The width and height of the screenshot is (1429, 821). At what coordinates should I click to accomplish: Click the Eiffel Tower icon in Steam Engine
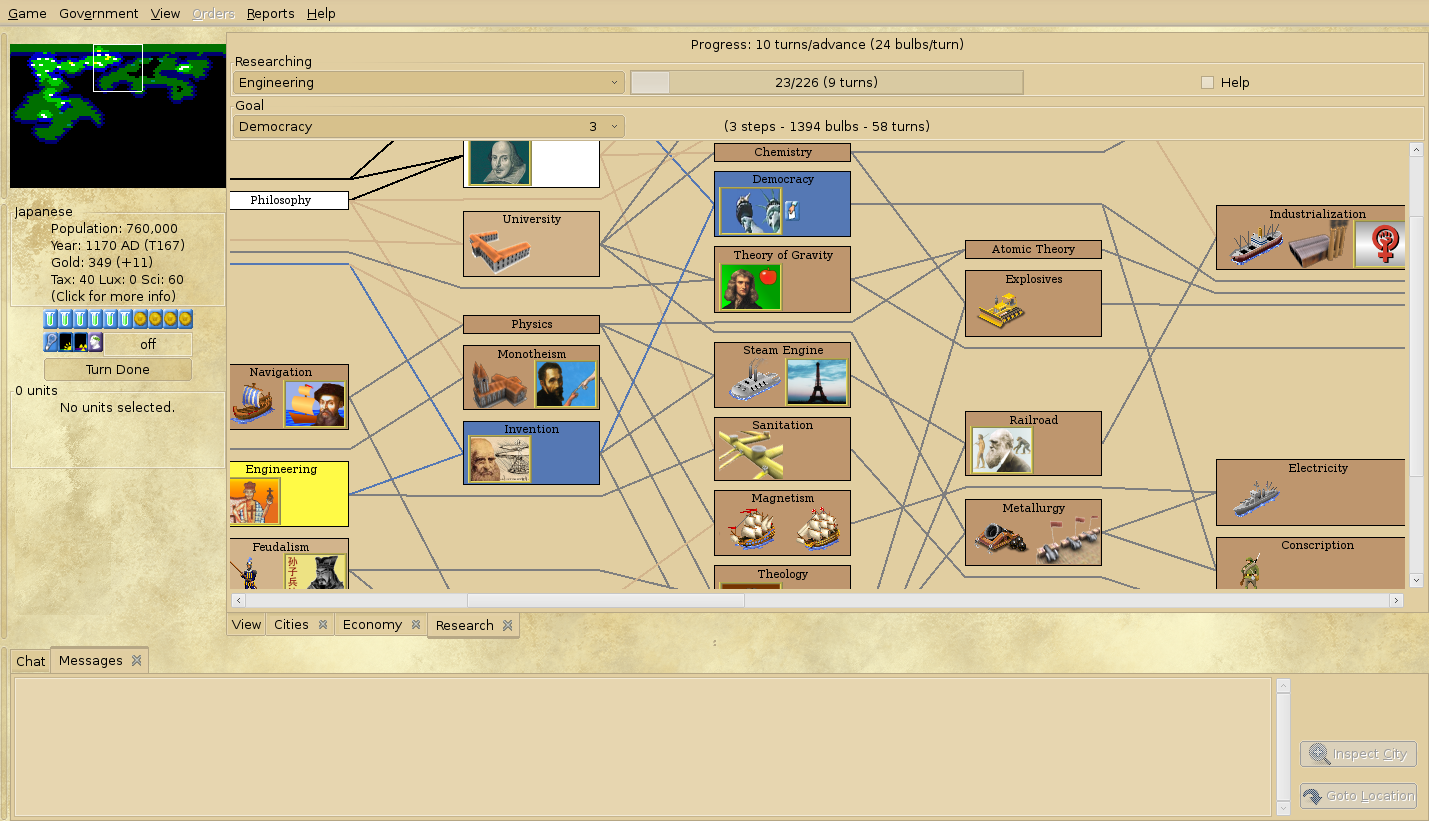tap(816, 382)
